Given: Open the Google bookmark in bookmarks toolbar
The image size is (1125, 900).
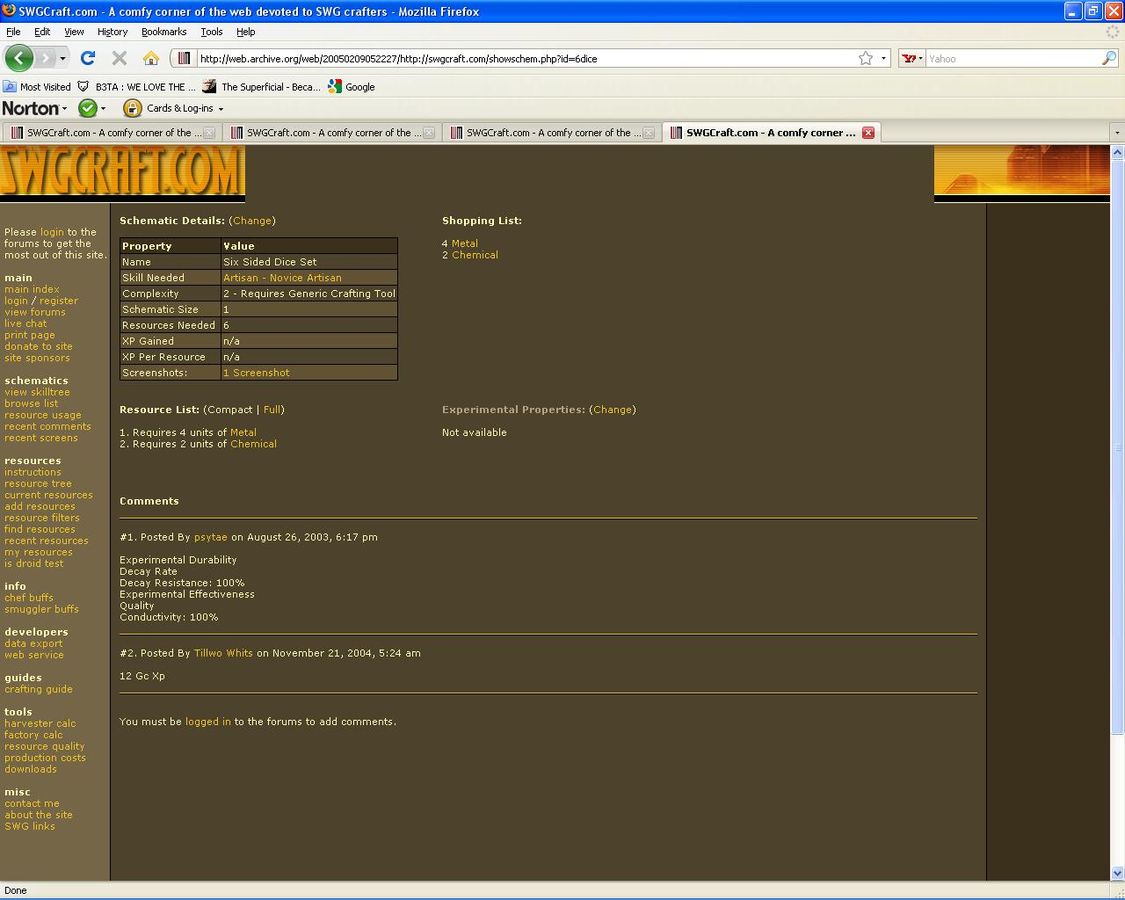Looking at the screenshot, I should 351,87.
